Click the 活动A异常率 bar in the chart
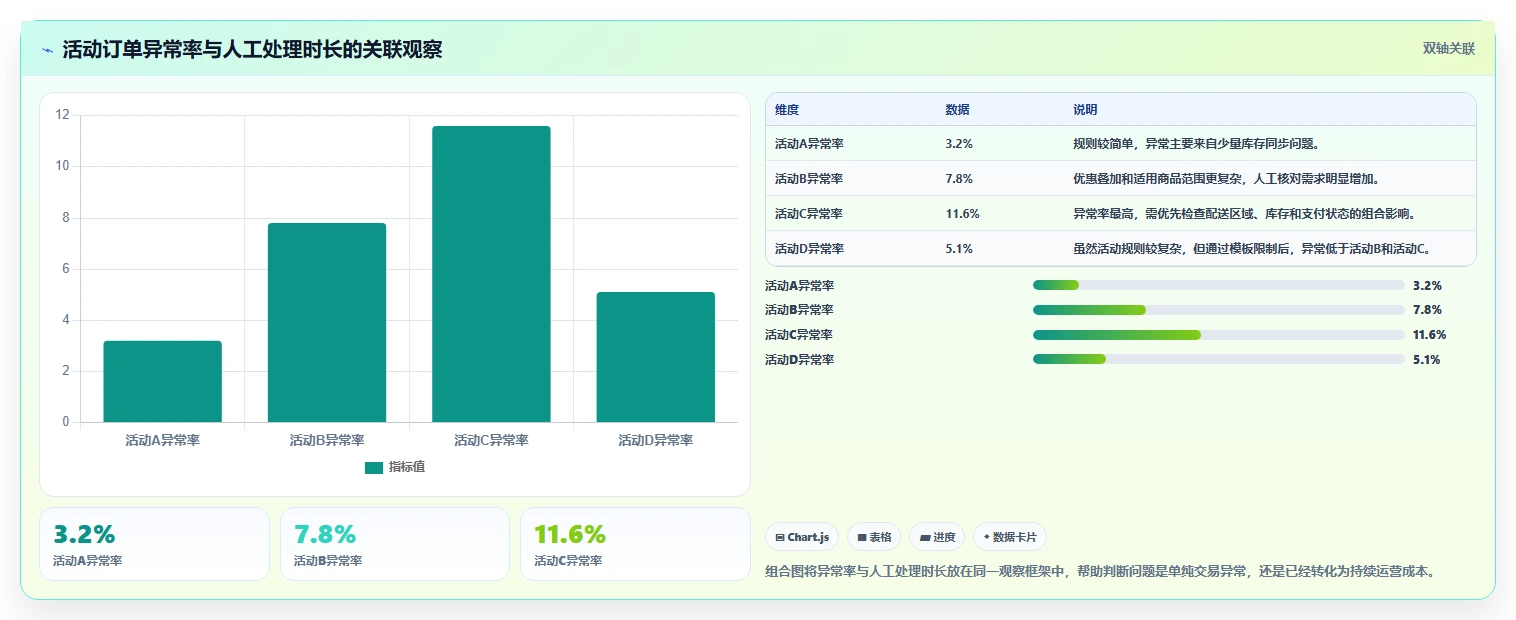This screenshot has width=1516, height=620. 163,381
